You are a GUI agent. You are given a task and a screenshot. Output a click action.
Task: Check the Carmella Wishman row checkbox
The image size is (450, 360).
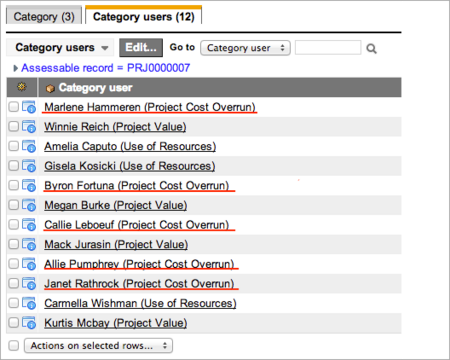coord(13,303)
